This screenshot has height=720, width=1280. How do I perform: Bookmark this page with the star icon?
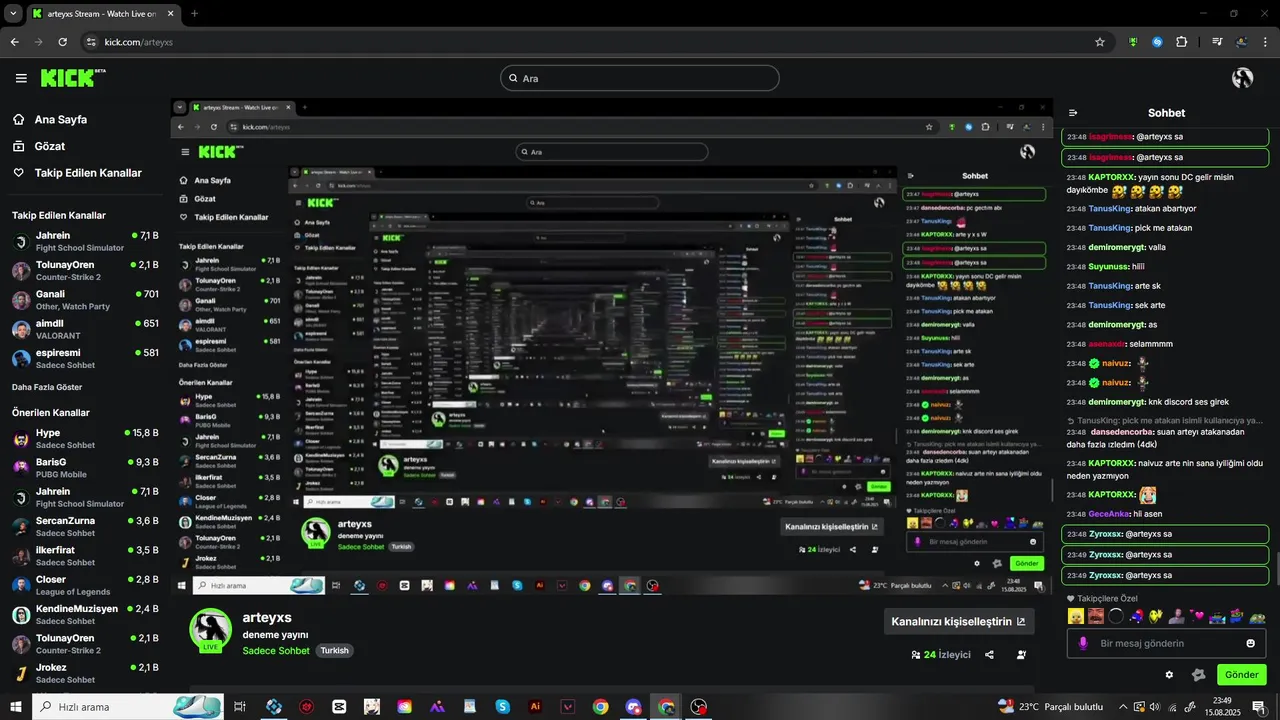pos(1100,42)
